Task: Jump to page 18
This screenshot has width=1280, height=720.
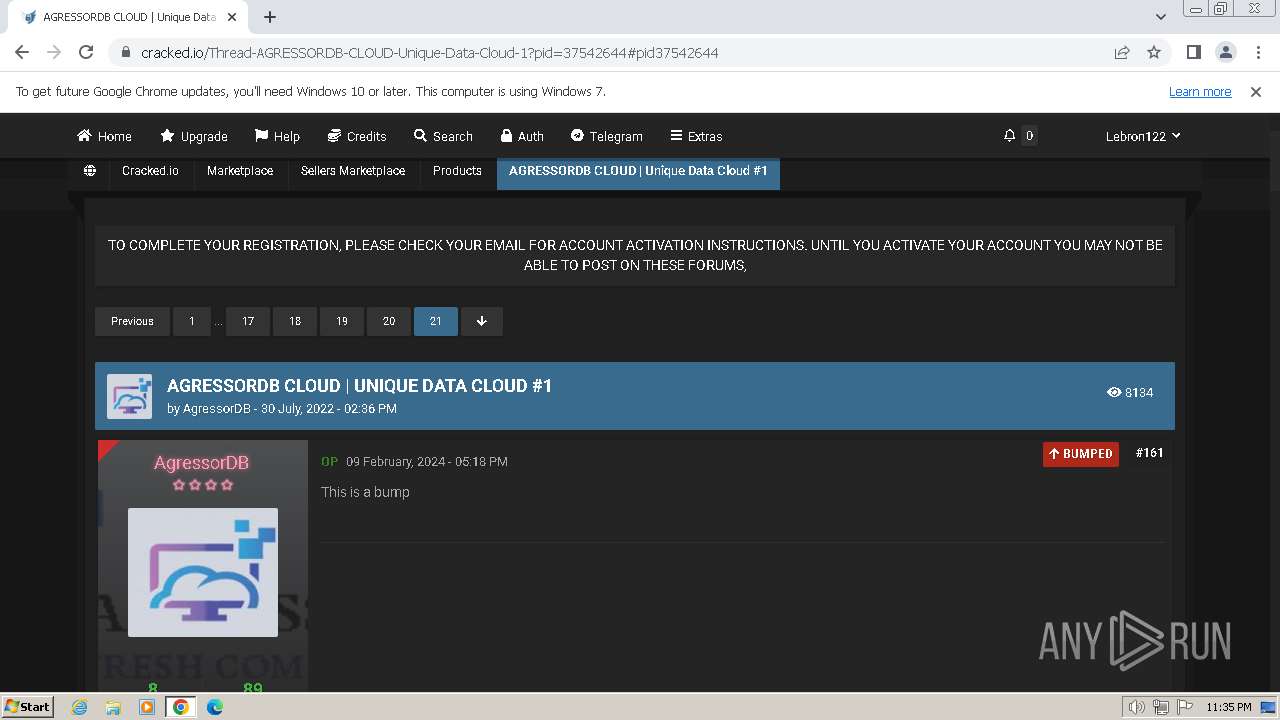Action: [x=295, y=321]
